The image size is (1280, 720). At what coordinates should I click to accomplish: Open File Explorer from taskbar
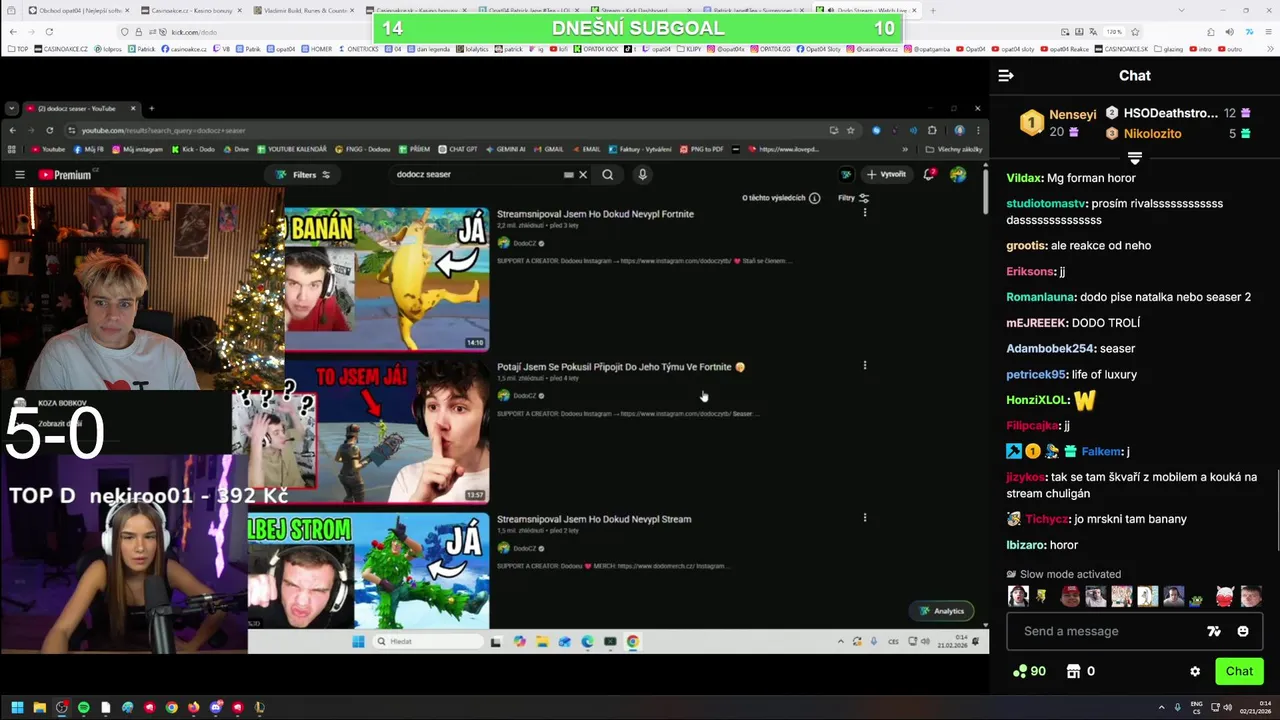[x=39, y=707]
